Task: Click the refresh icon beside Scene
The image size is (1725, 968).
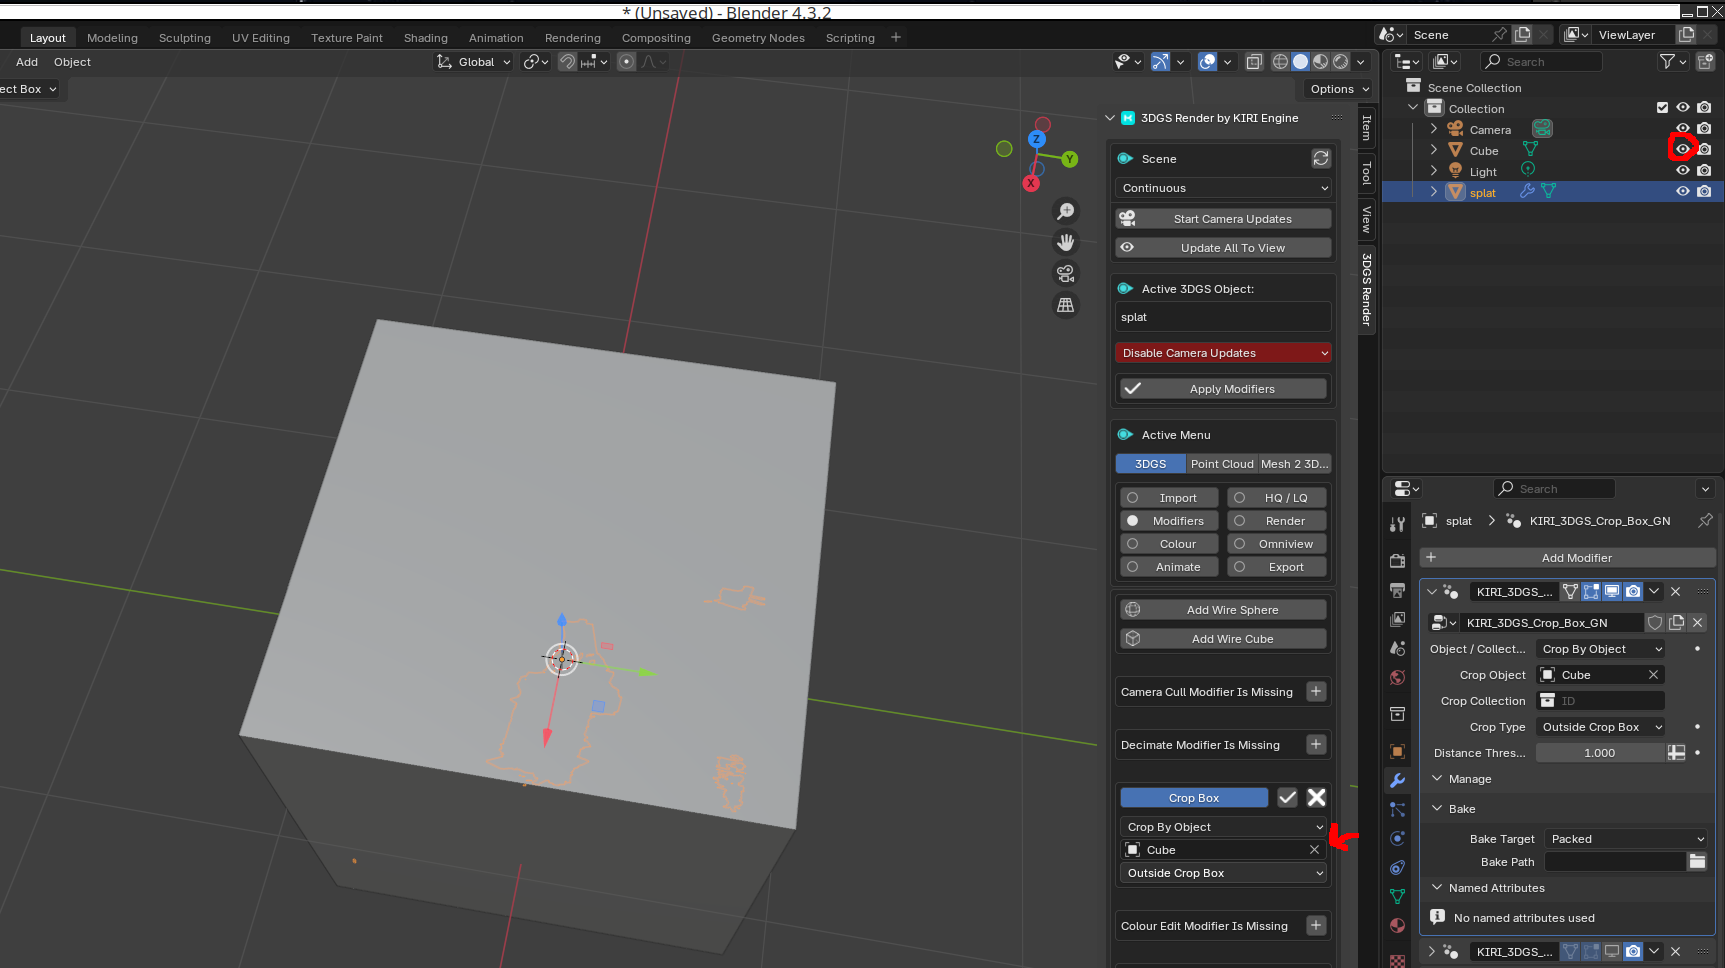Action: click(x=1321, y=159)
